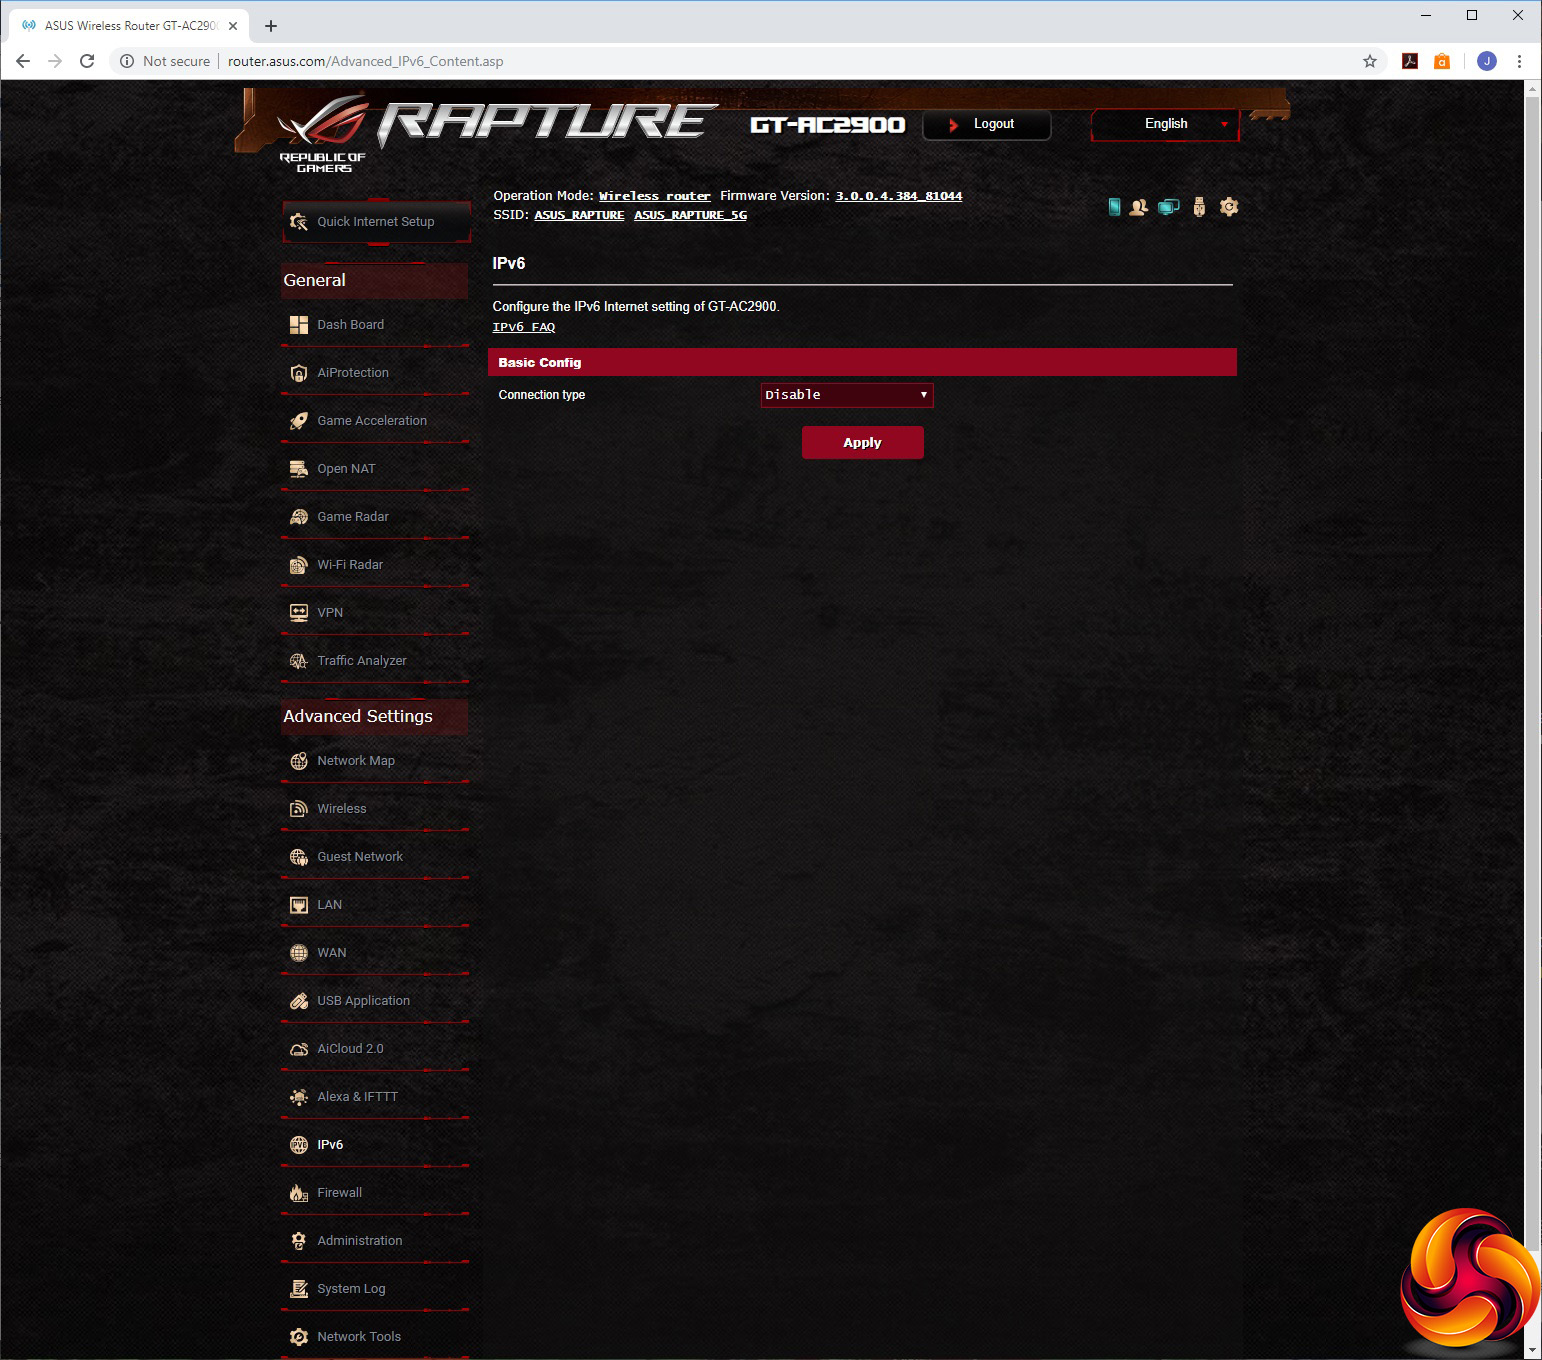Reload the page with browser refresh button
The image size is (1542, 1360).
[87, 61]
